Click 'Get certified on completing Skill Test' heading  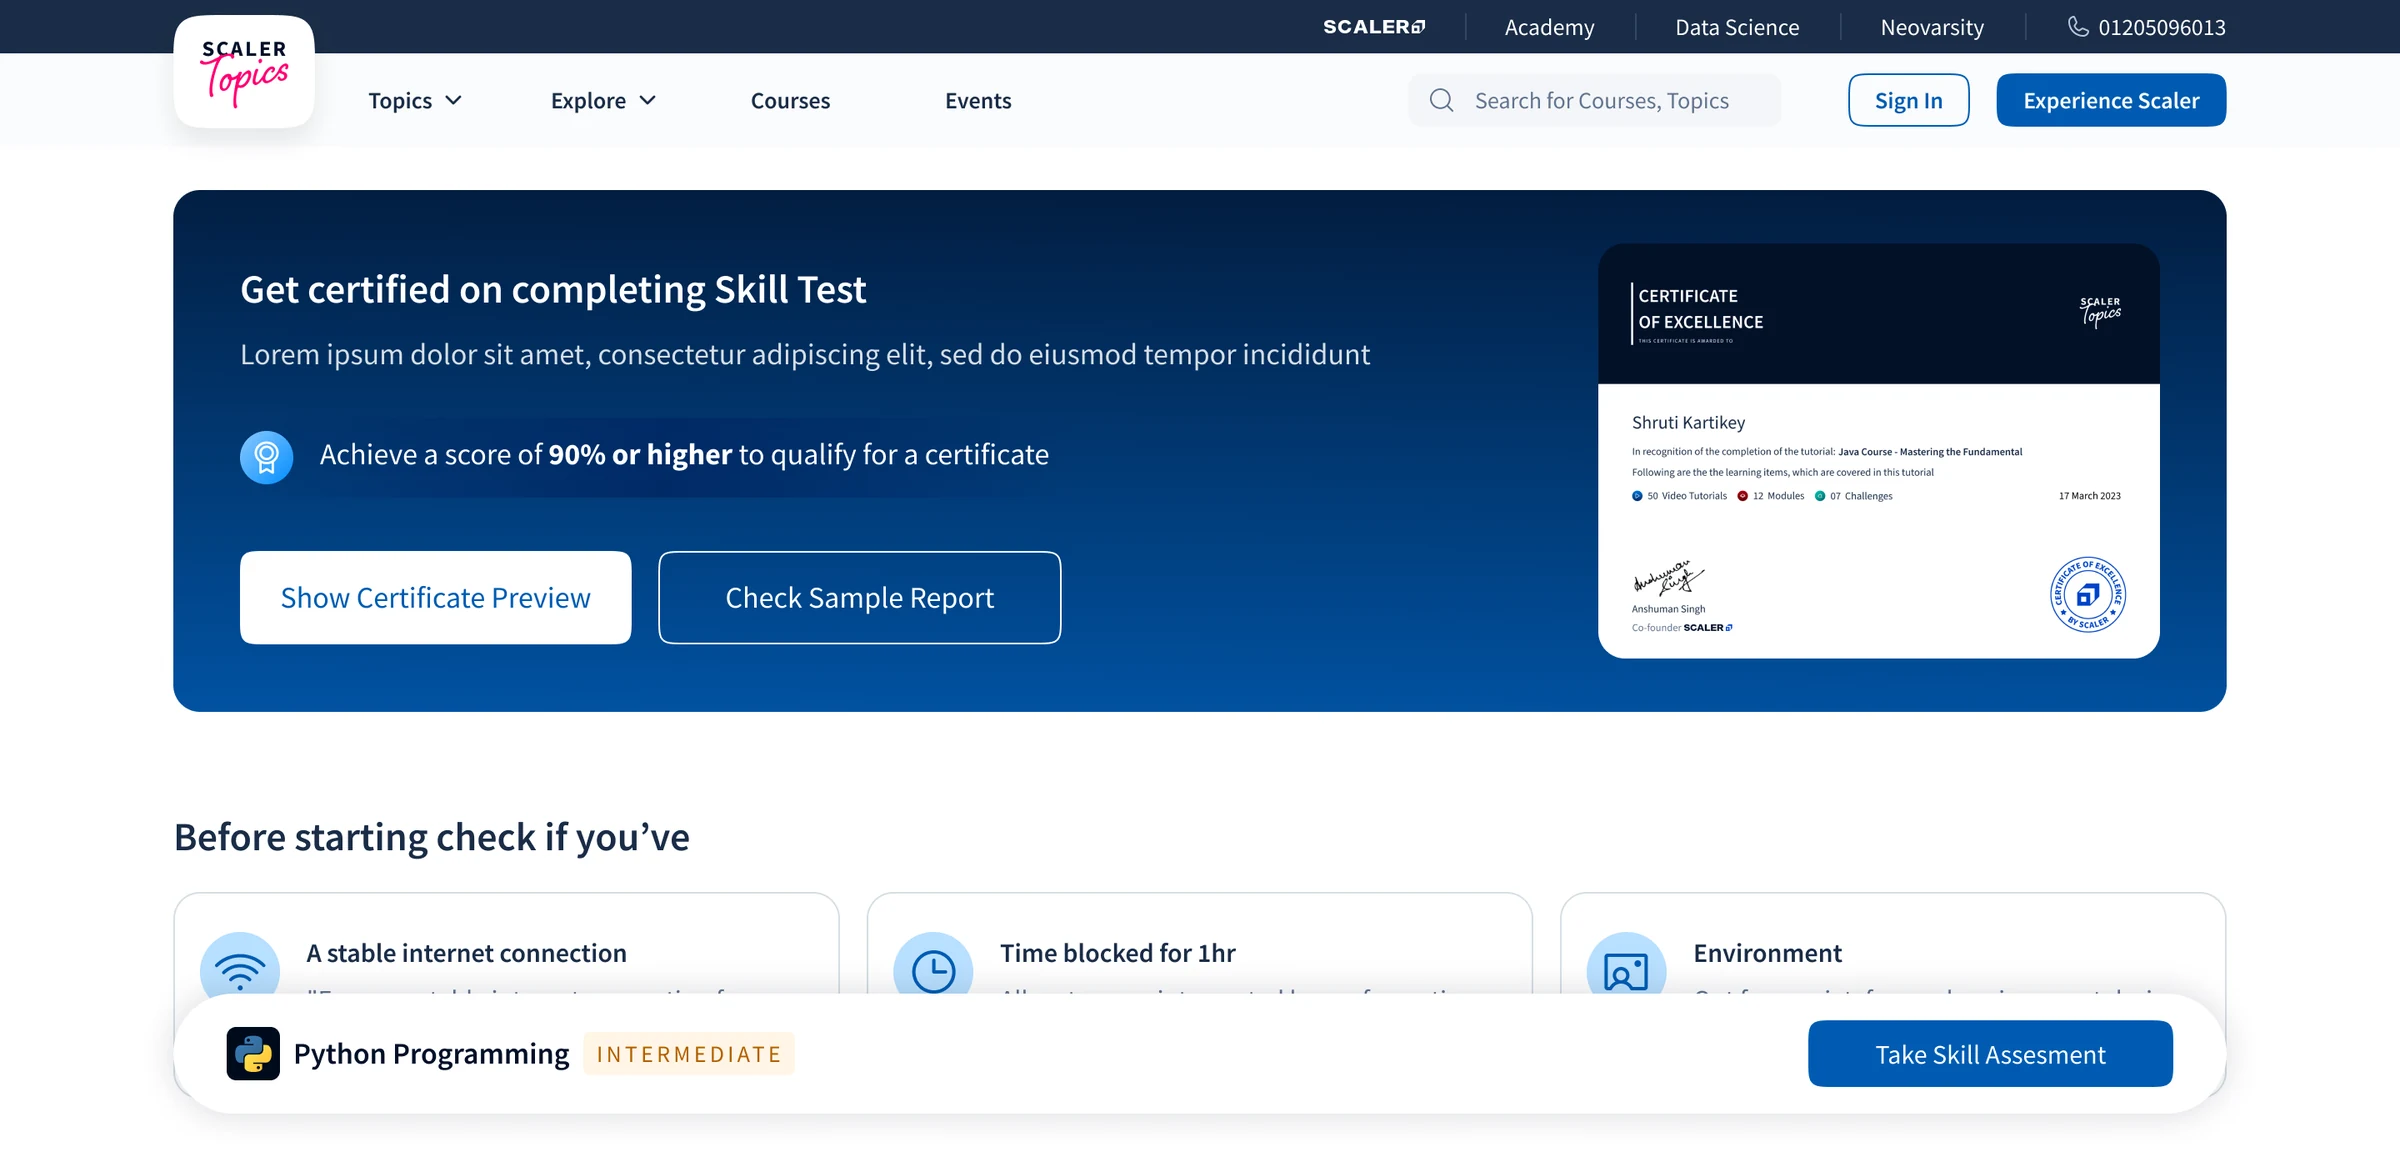coord(553,290)
